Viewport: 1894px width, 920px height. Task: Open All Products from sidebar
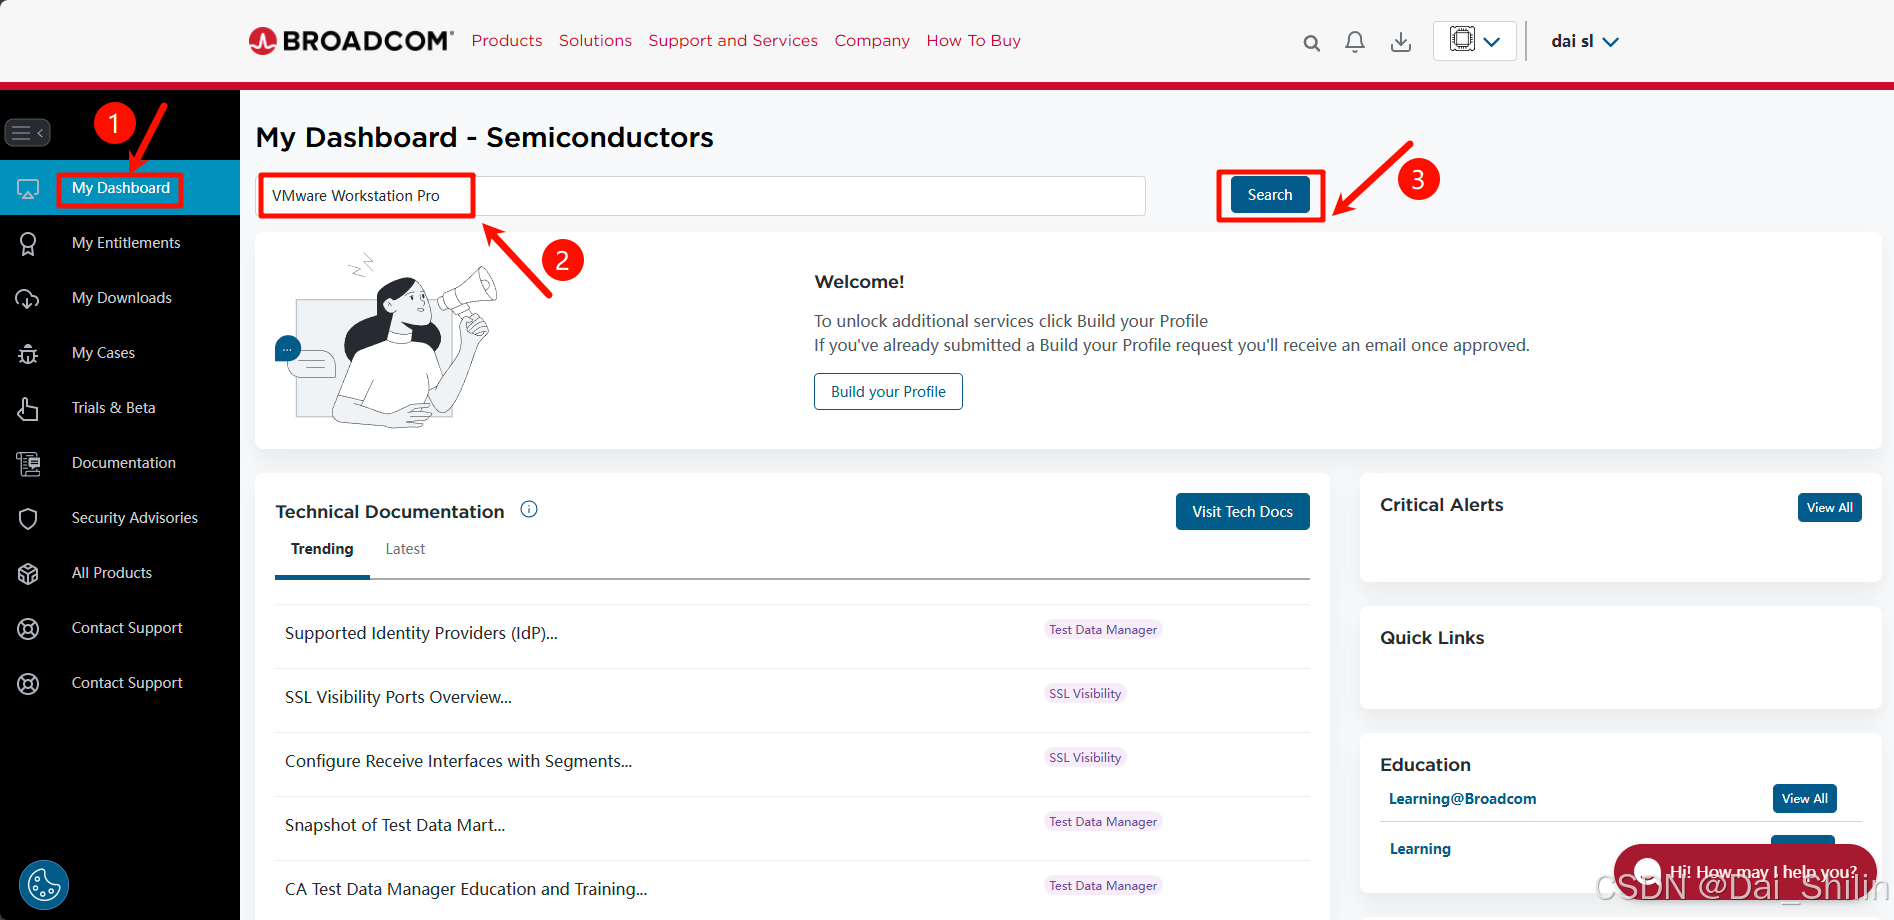click(112, 573)
